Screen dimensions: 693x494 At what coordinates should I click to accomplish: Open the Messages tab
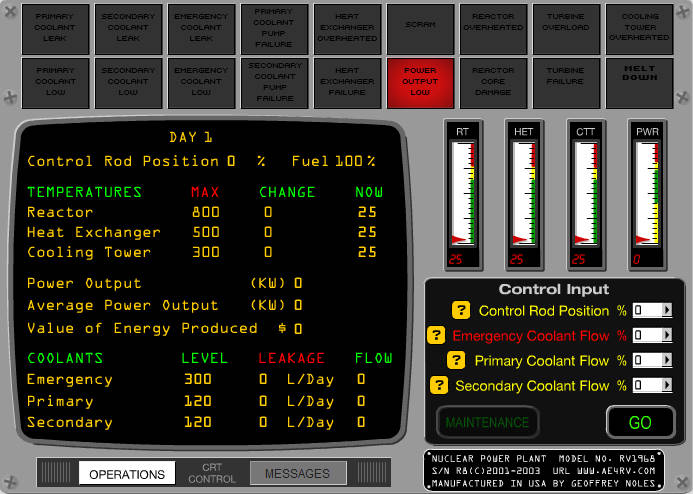pos(298,473)
